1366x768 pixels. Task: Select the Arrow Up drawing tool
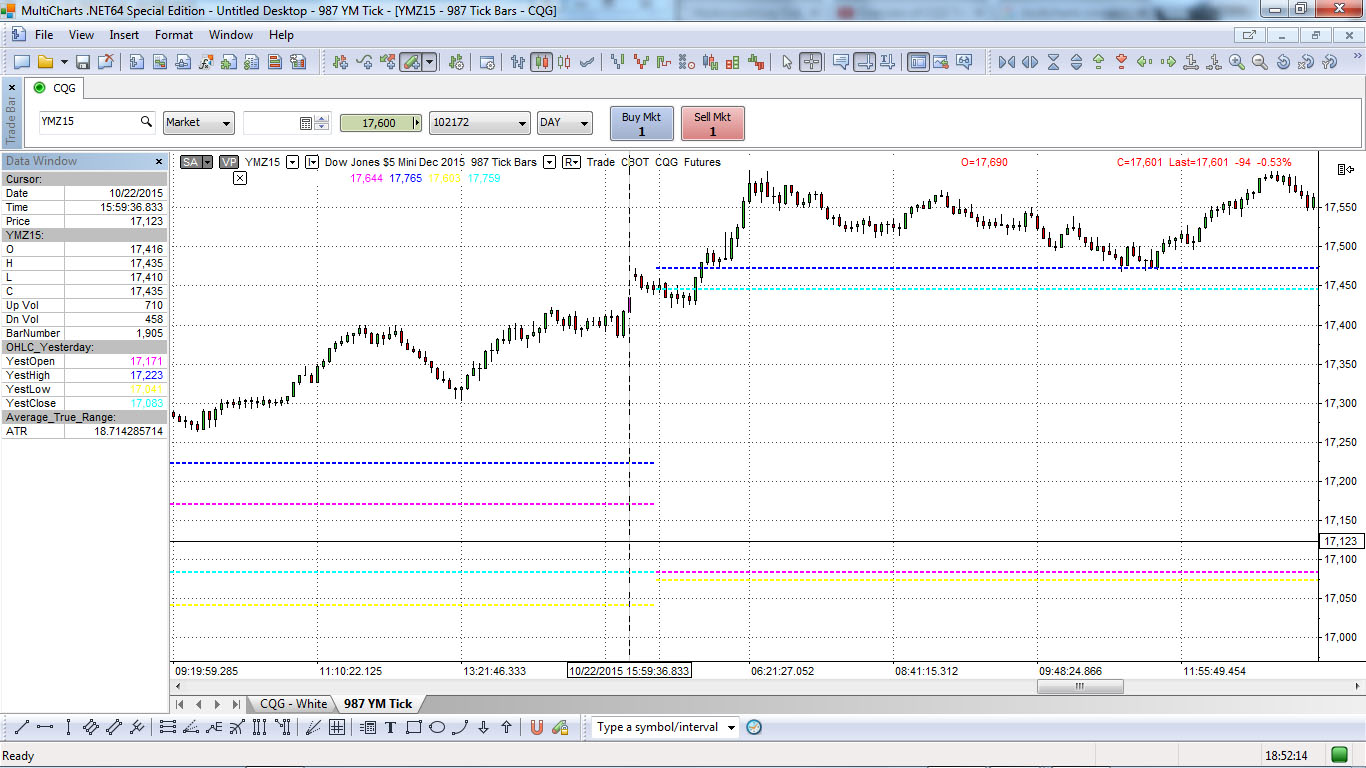tap(506, 727)
